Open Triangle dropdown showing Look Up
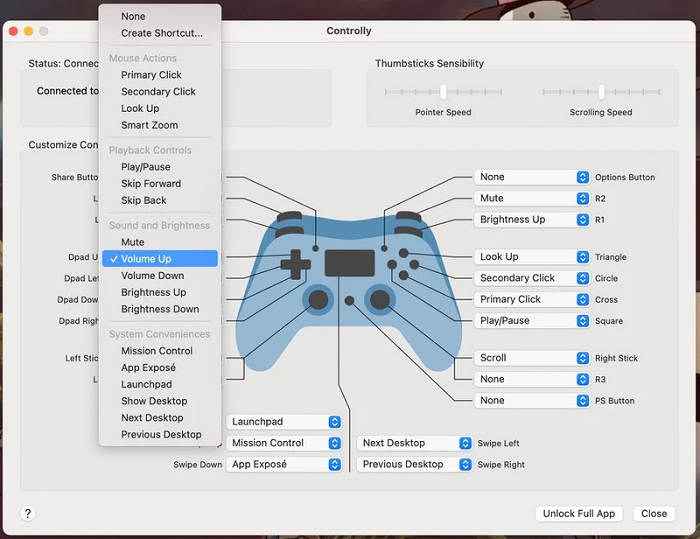The width and height of the screenshot is (700, 539). coord(532,257)
